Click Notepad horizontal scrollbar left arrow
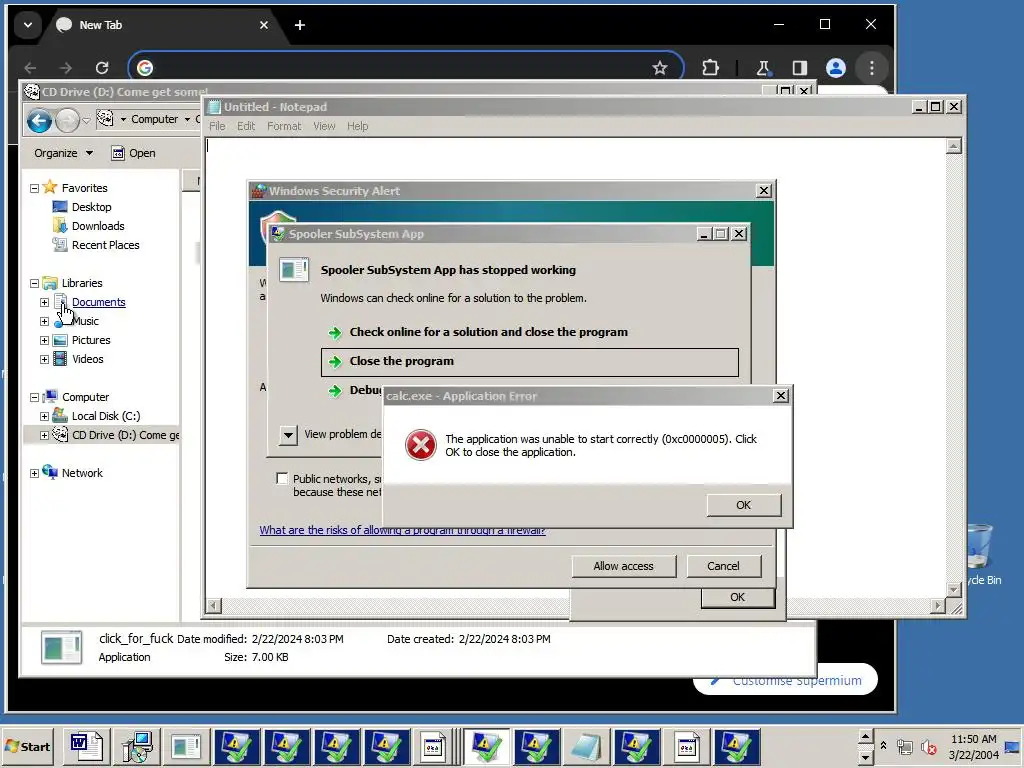 213,606
